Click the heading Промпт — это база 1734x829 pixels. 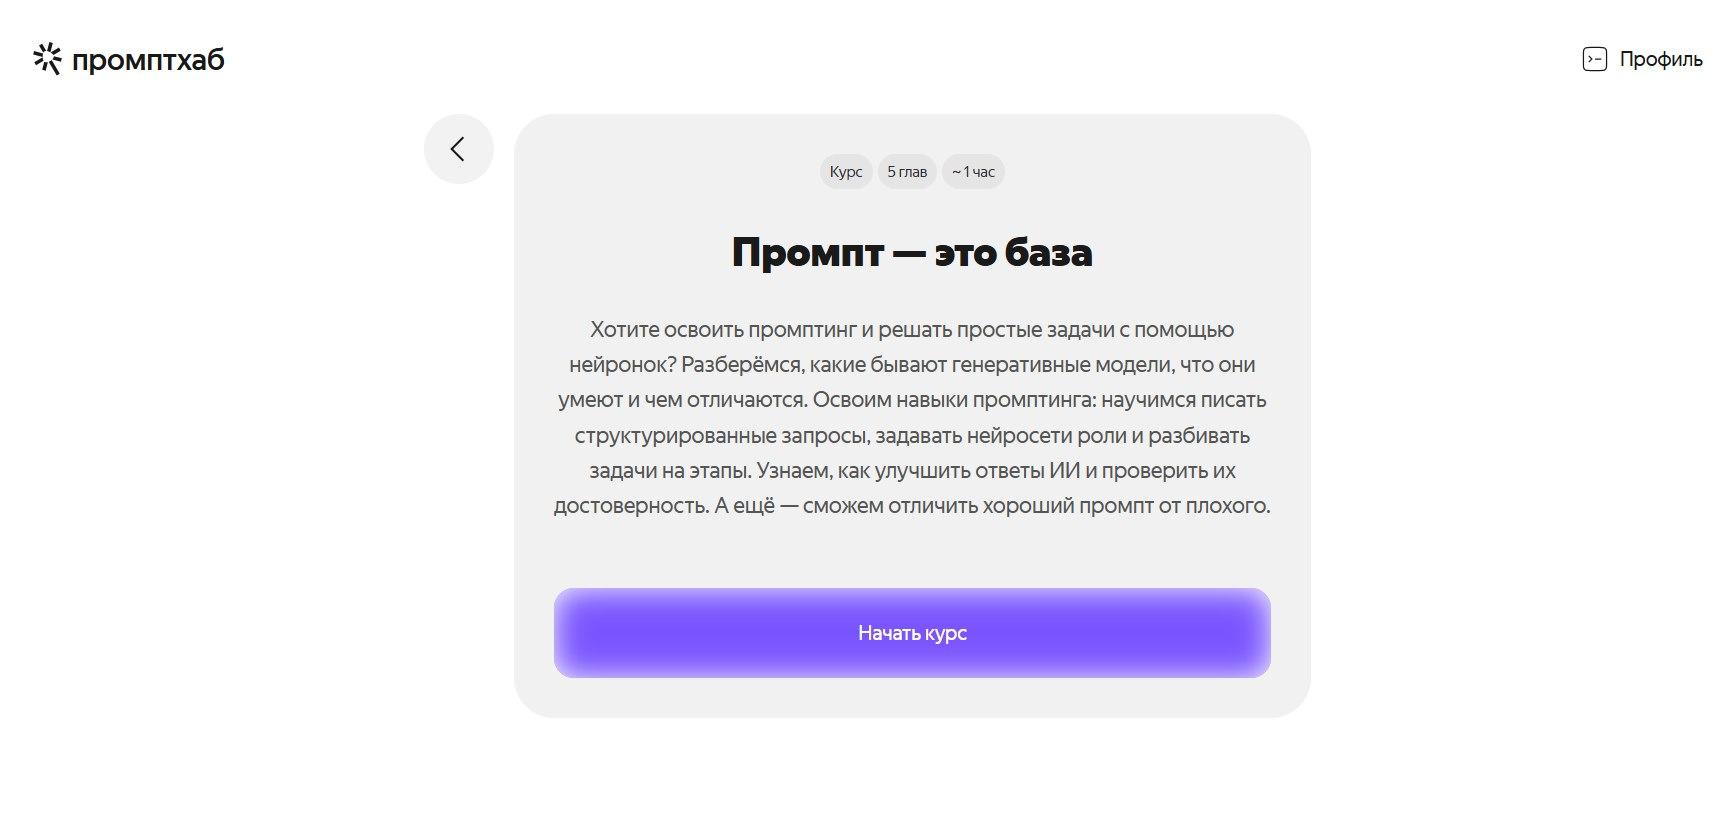[911, 252]
